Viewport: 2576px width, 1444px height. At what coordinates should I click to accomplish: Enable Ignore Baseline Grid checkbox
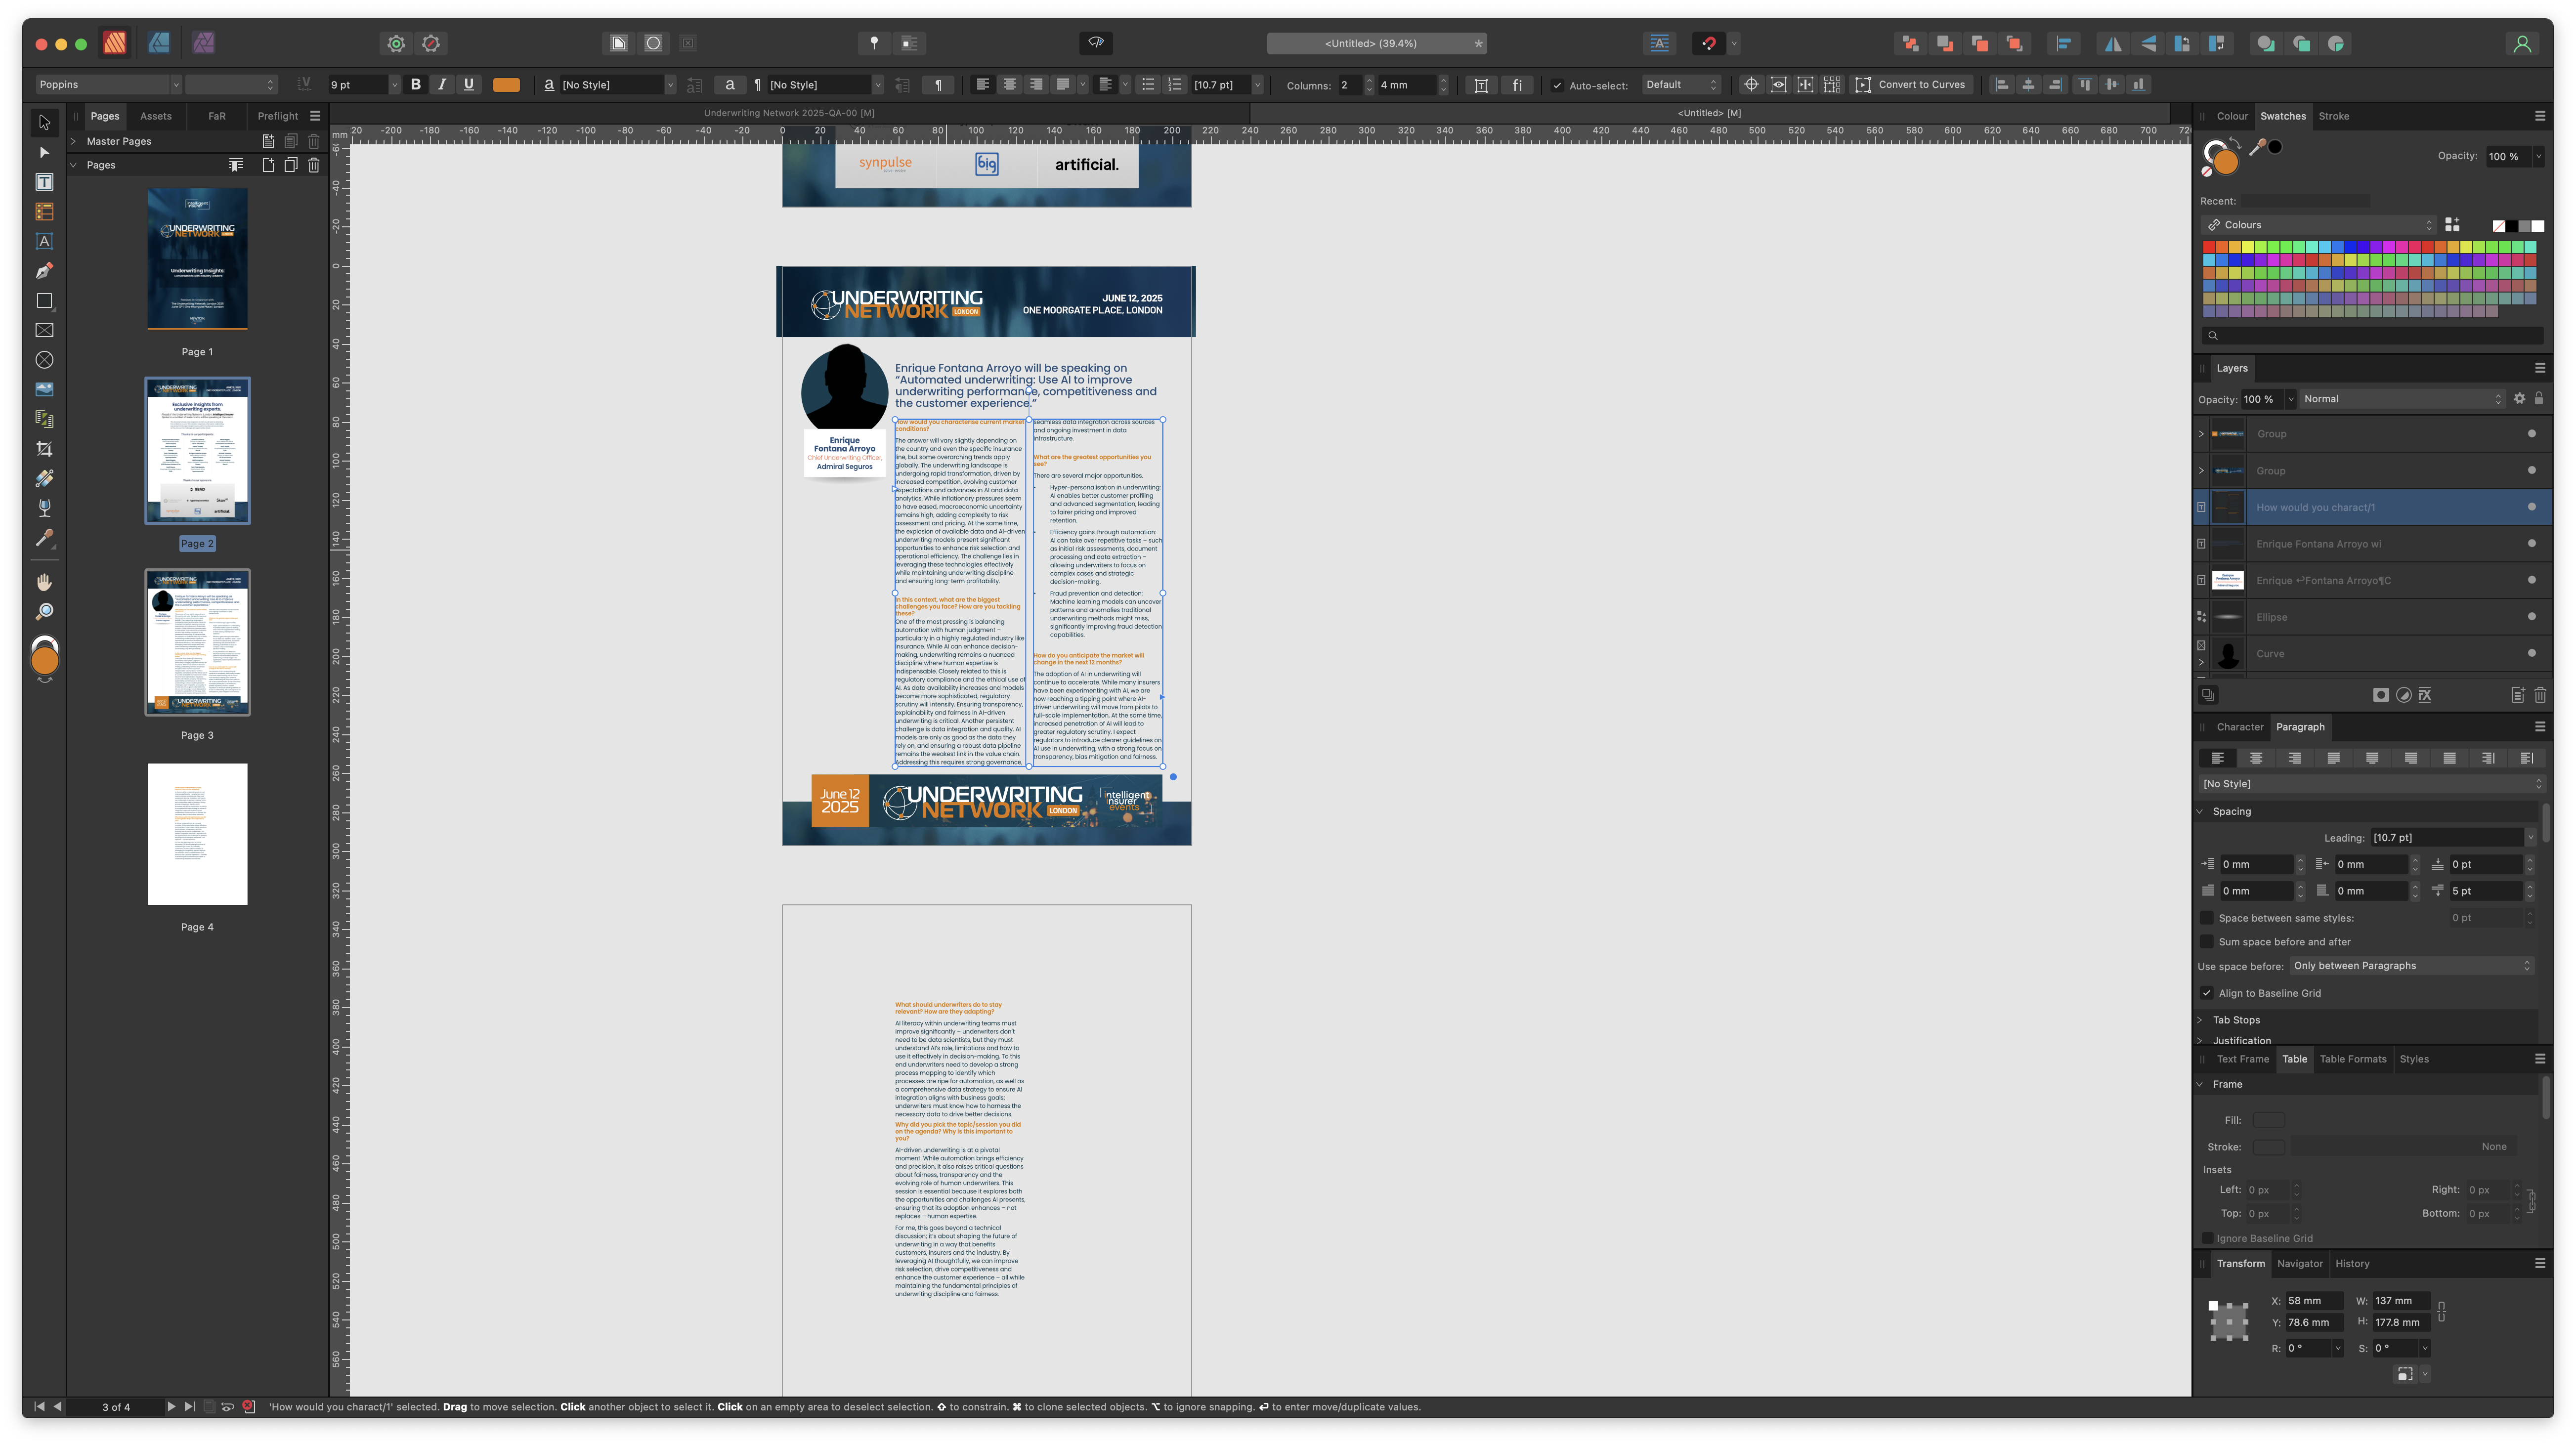point(2207,1238)
